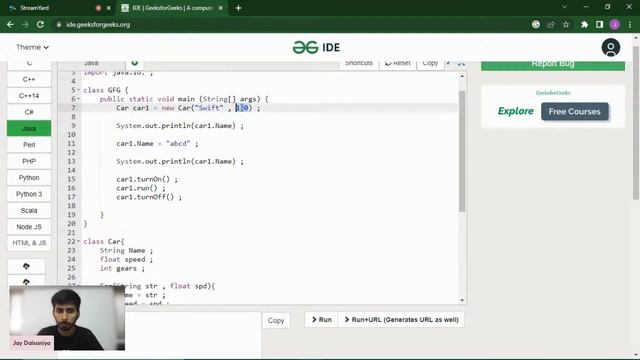This screenshot has height=360, width=640.
Task: Reload the page with refresh icon
Action: tap(40, 24)
